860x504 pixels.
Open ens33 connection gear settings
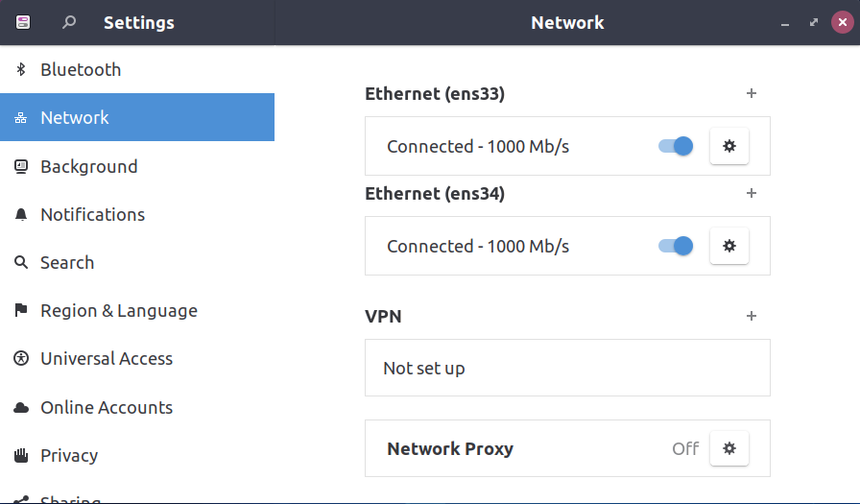(729, 146)
